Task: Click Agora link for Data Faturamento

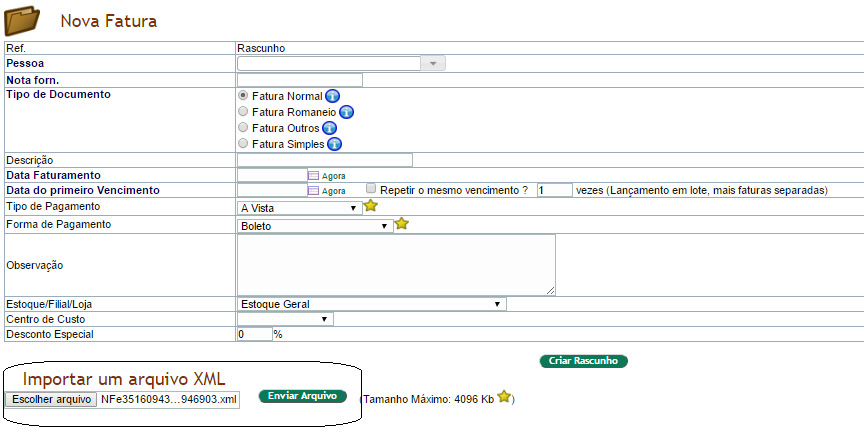Action: 333,176
